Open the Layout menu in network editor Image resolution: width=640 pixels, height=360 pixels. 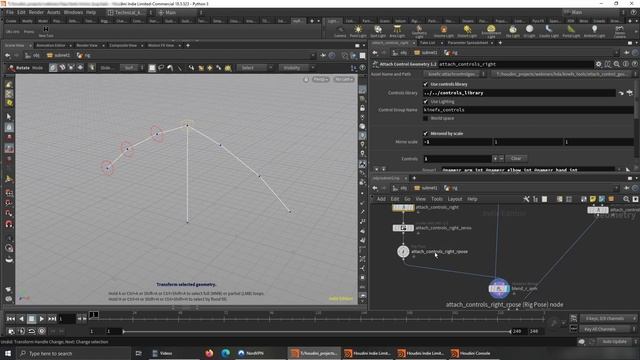point(455,199)
